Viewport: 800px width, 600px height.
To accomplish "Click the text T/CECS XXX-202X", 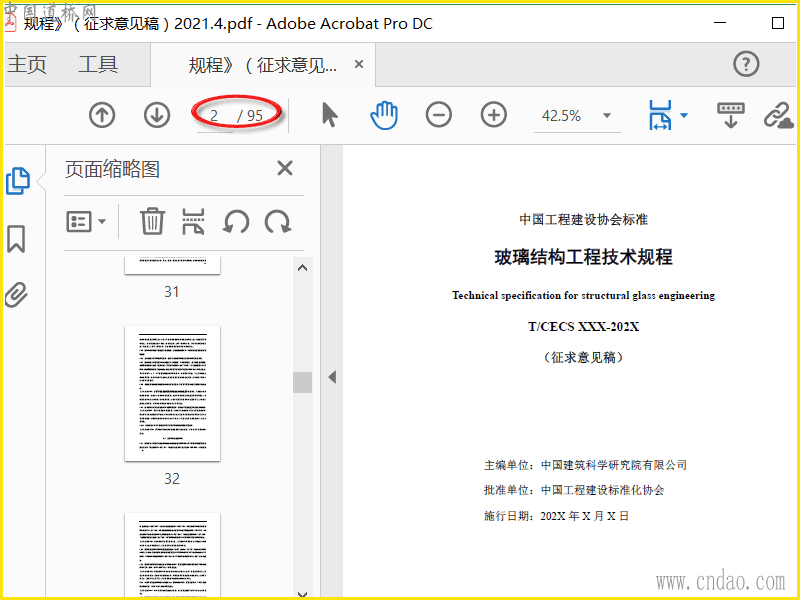I will point(583,327).
